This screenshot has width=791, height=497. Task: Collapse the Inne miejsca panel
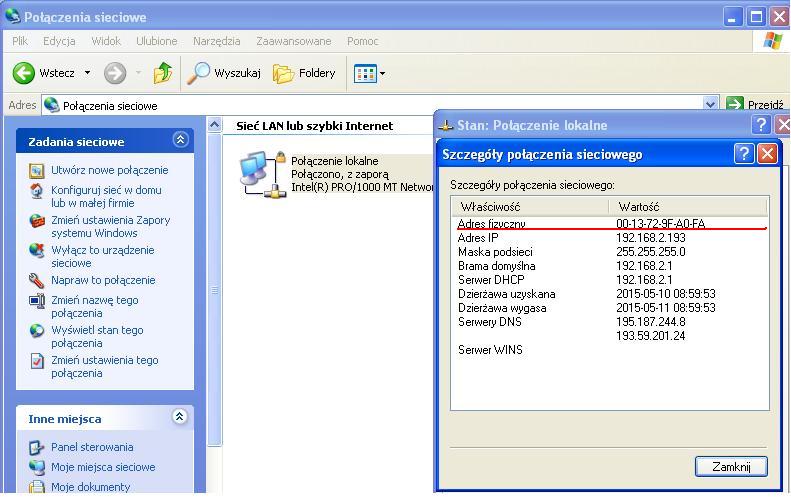[180, 417]
